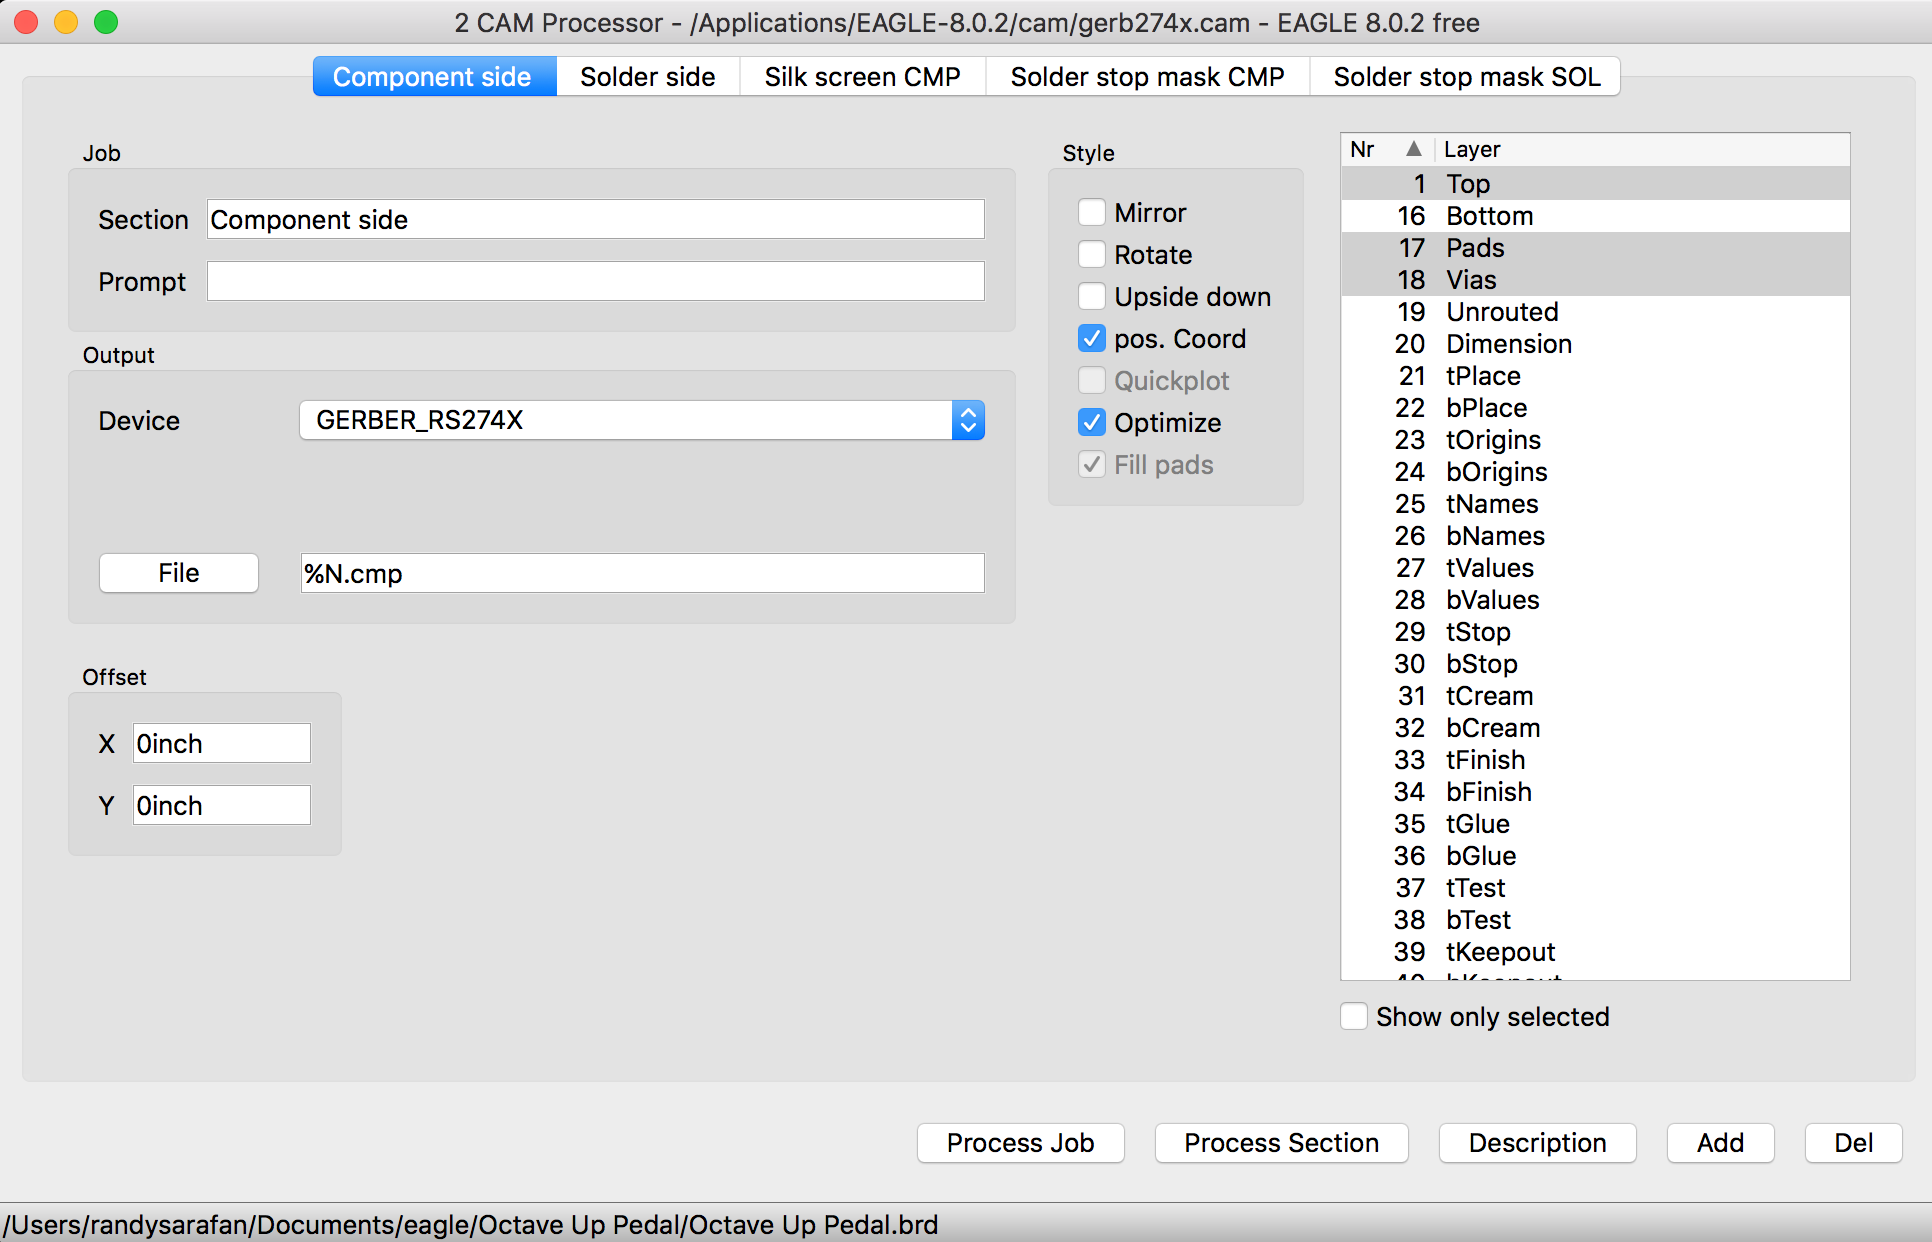Click the Process Job button
The width and height of the screenshot is (1932, 1242).
(x=1020, y=1143)
